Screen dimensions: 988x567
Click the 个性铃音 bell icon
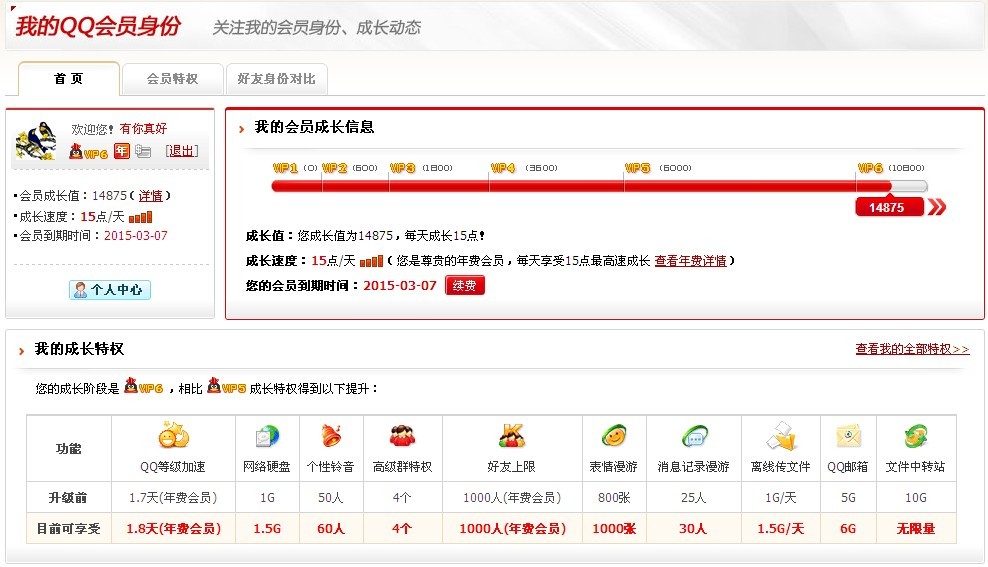[x=331, y=435]
